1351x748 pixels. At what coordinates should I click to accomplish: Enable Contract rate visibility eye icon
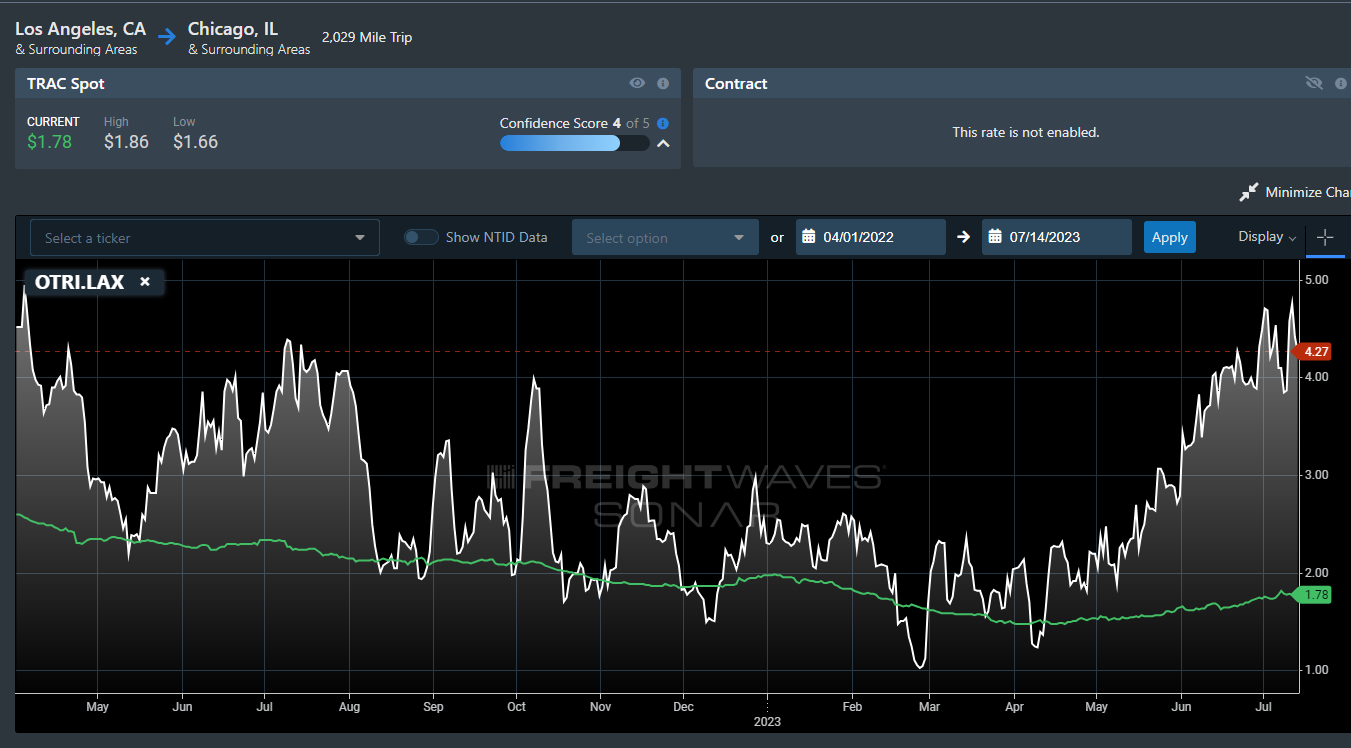(x=1314, y=84)
